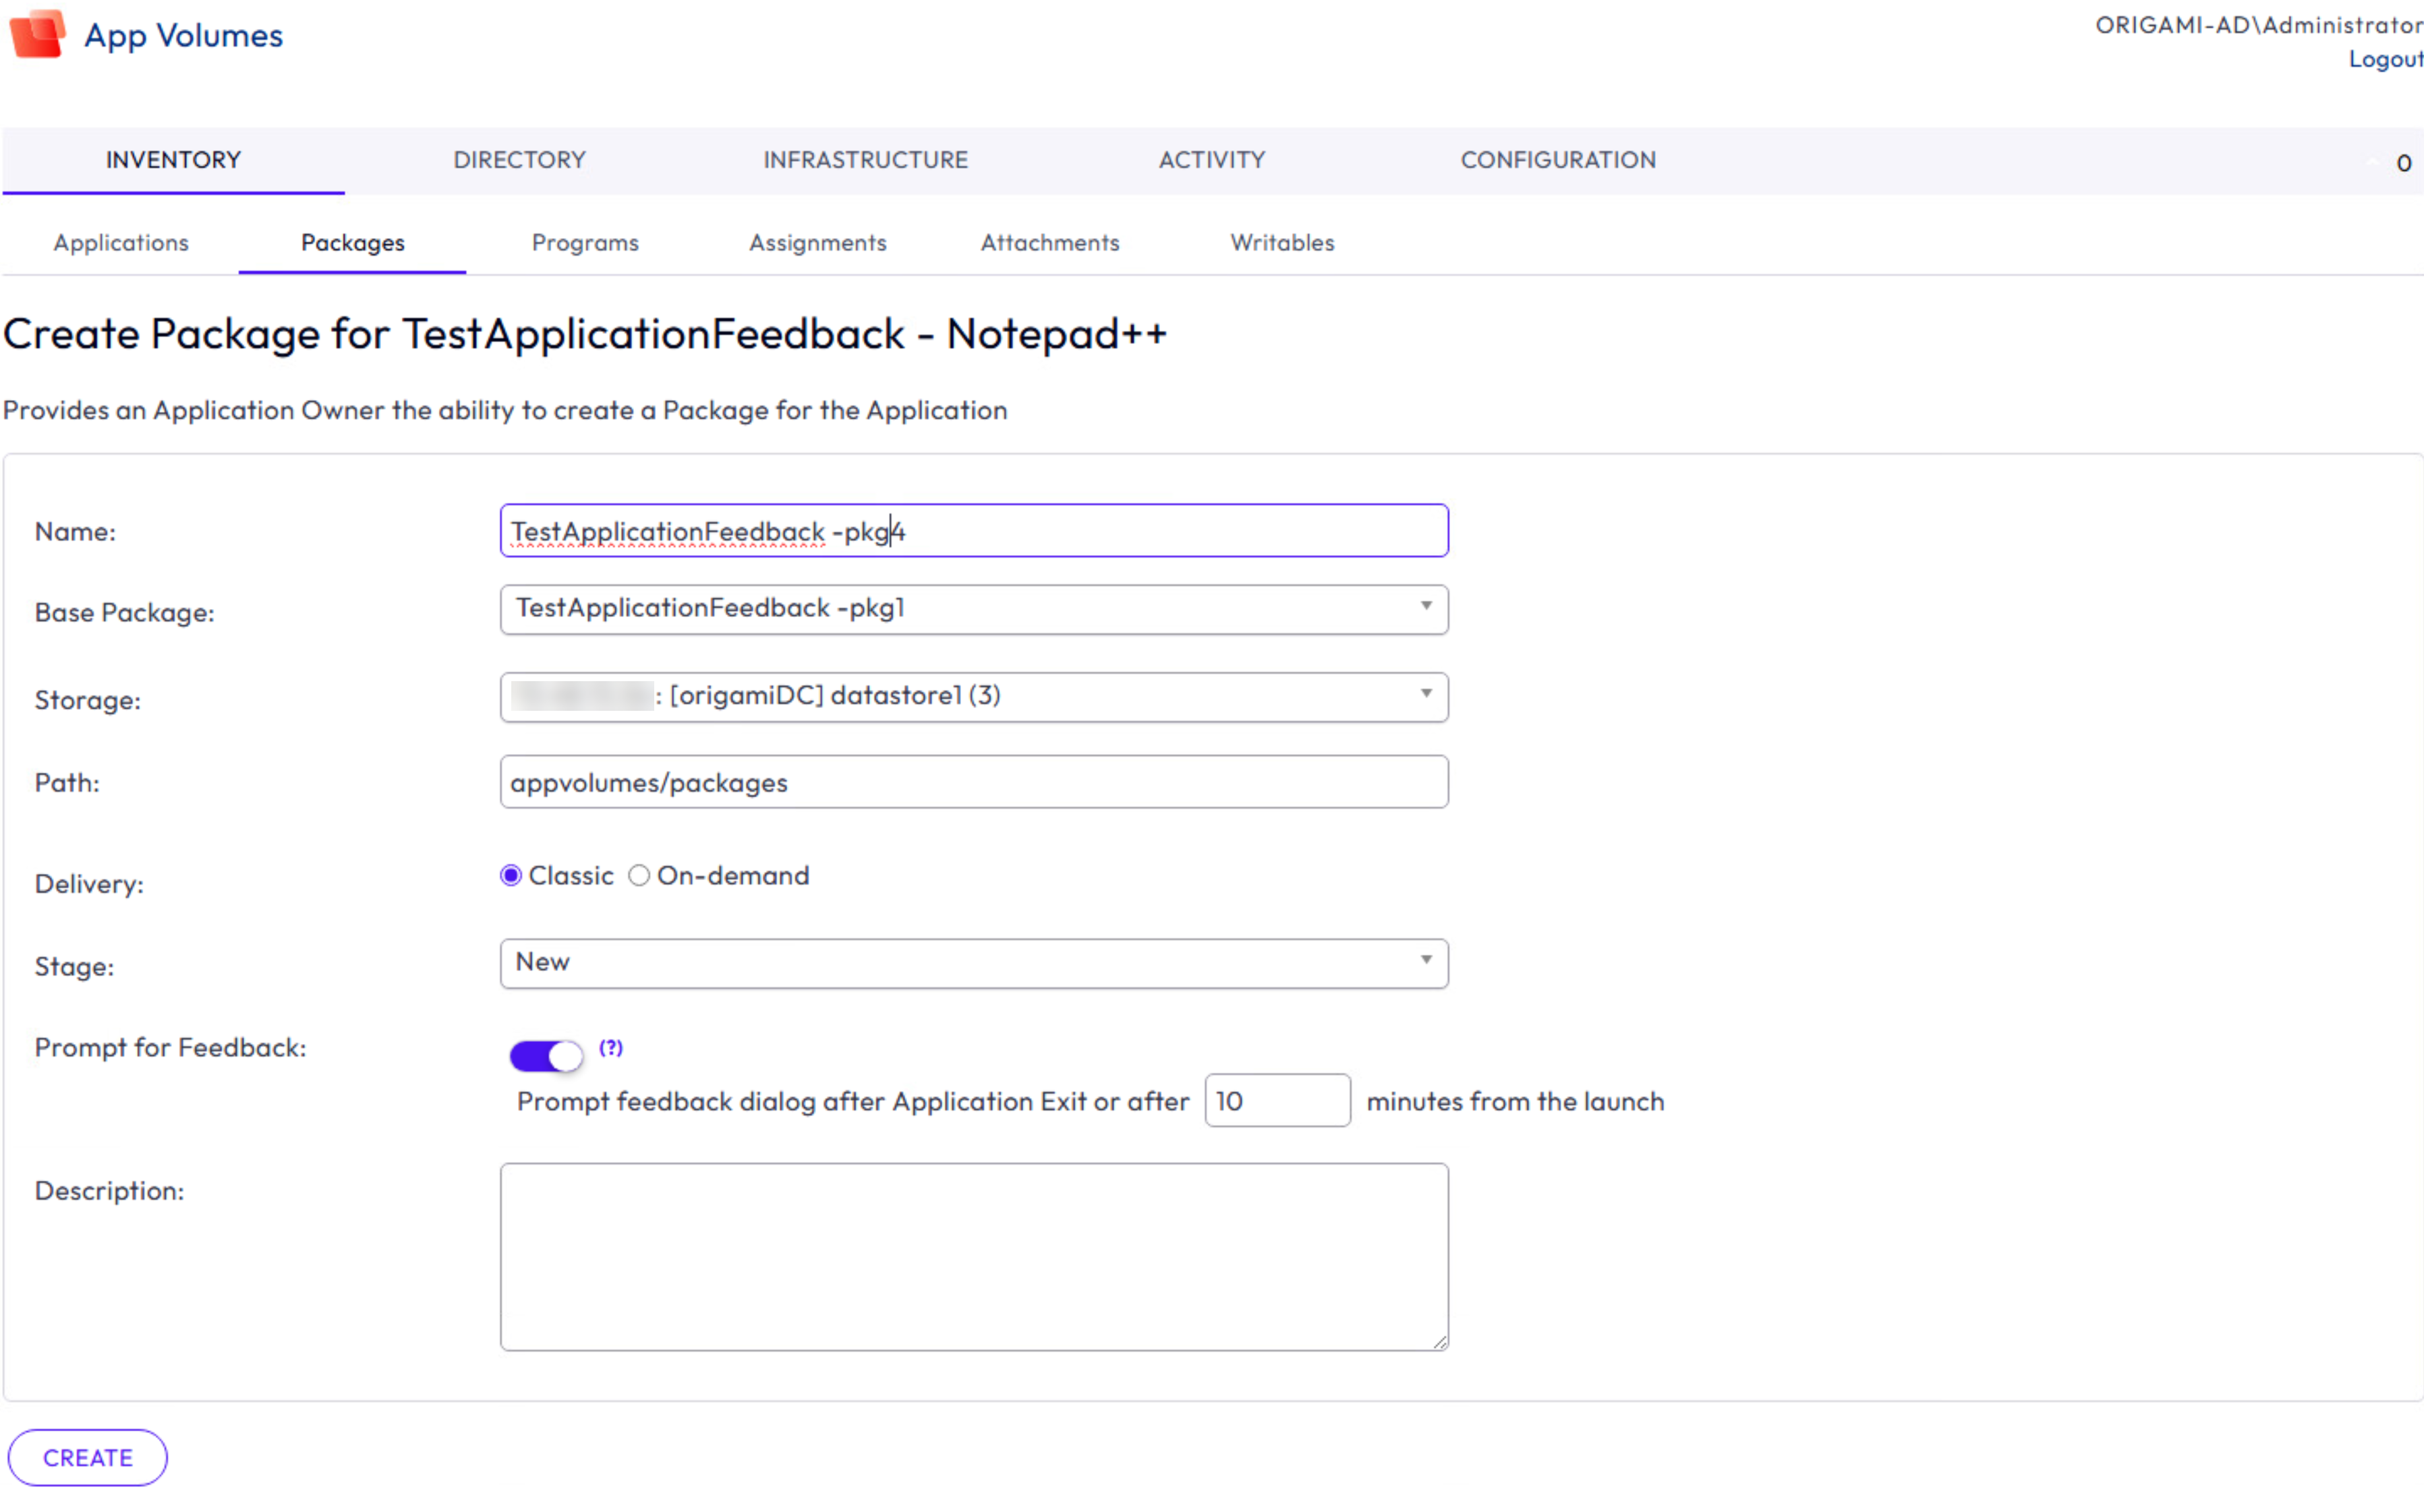
Task: Open the Writables sub-tab
Action: point(1282,242)
